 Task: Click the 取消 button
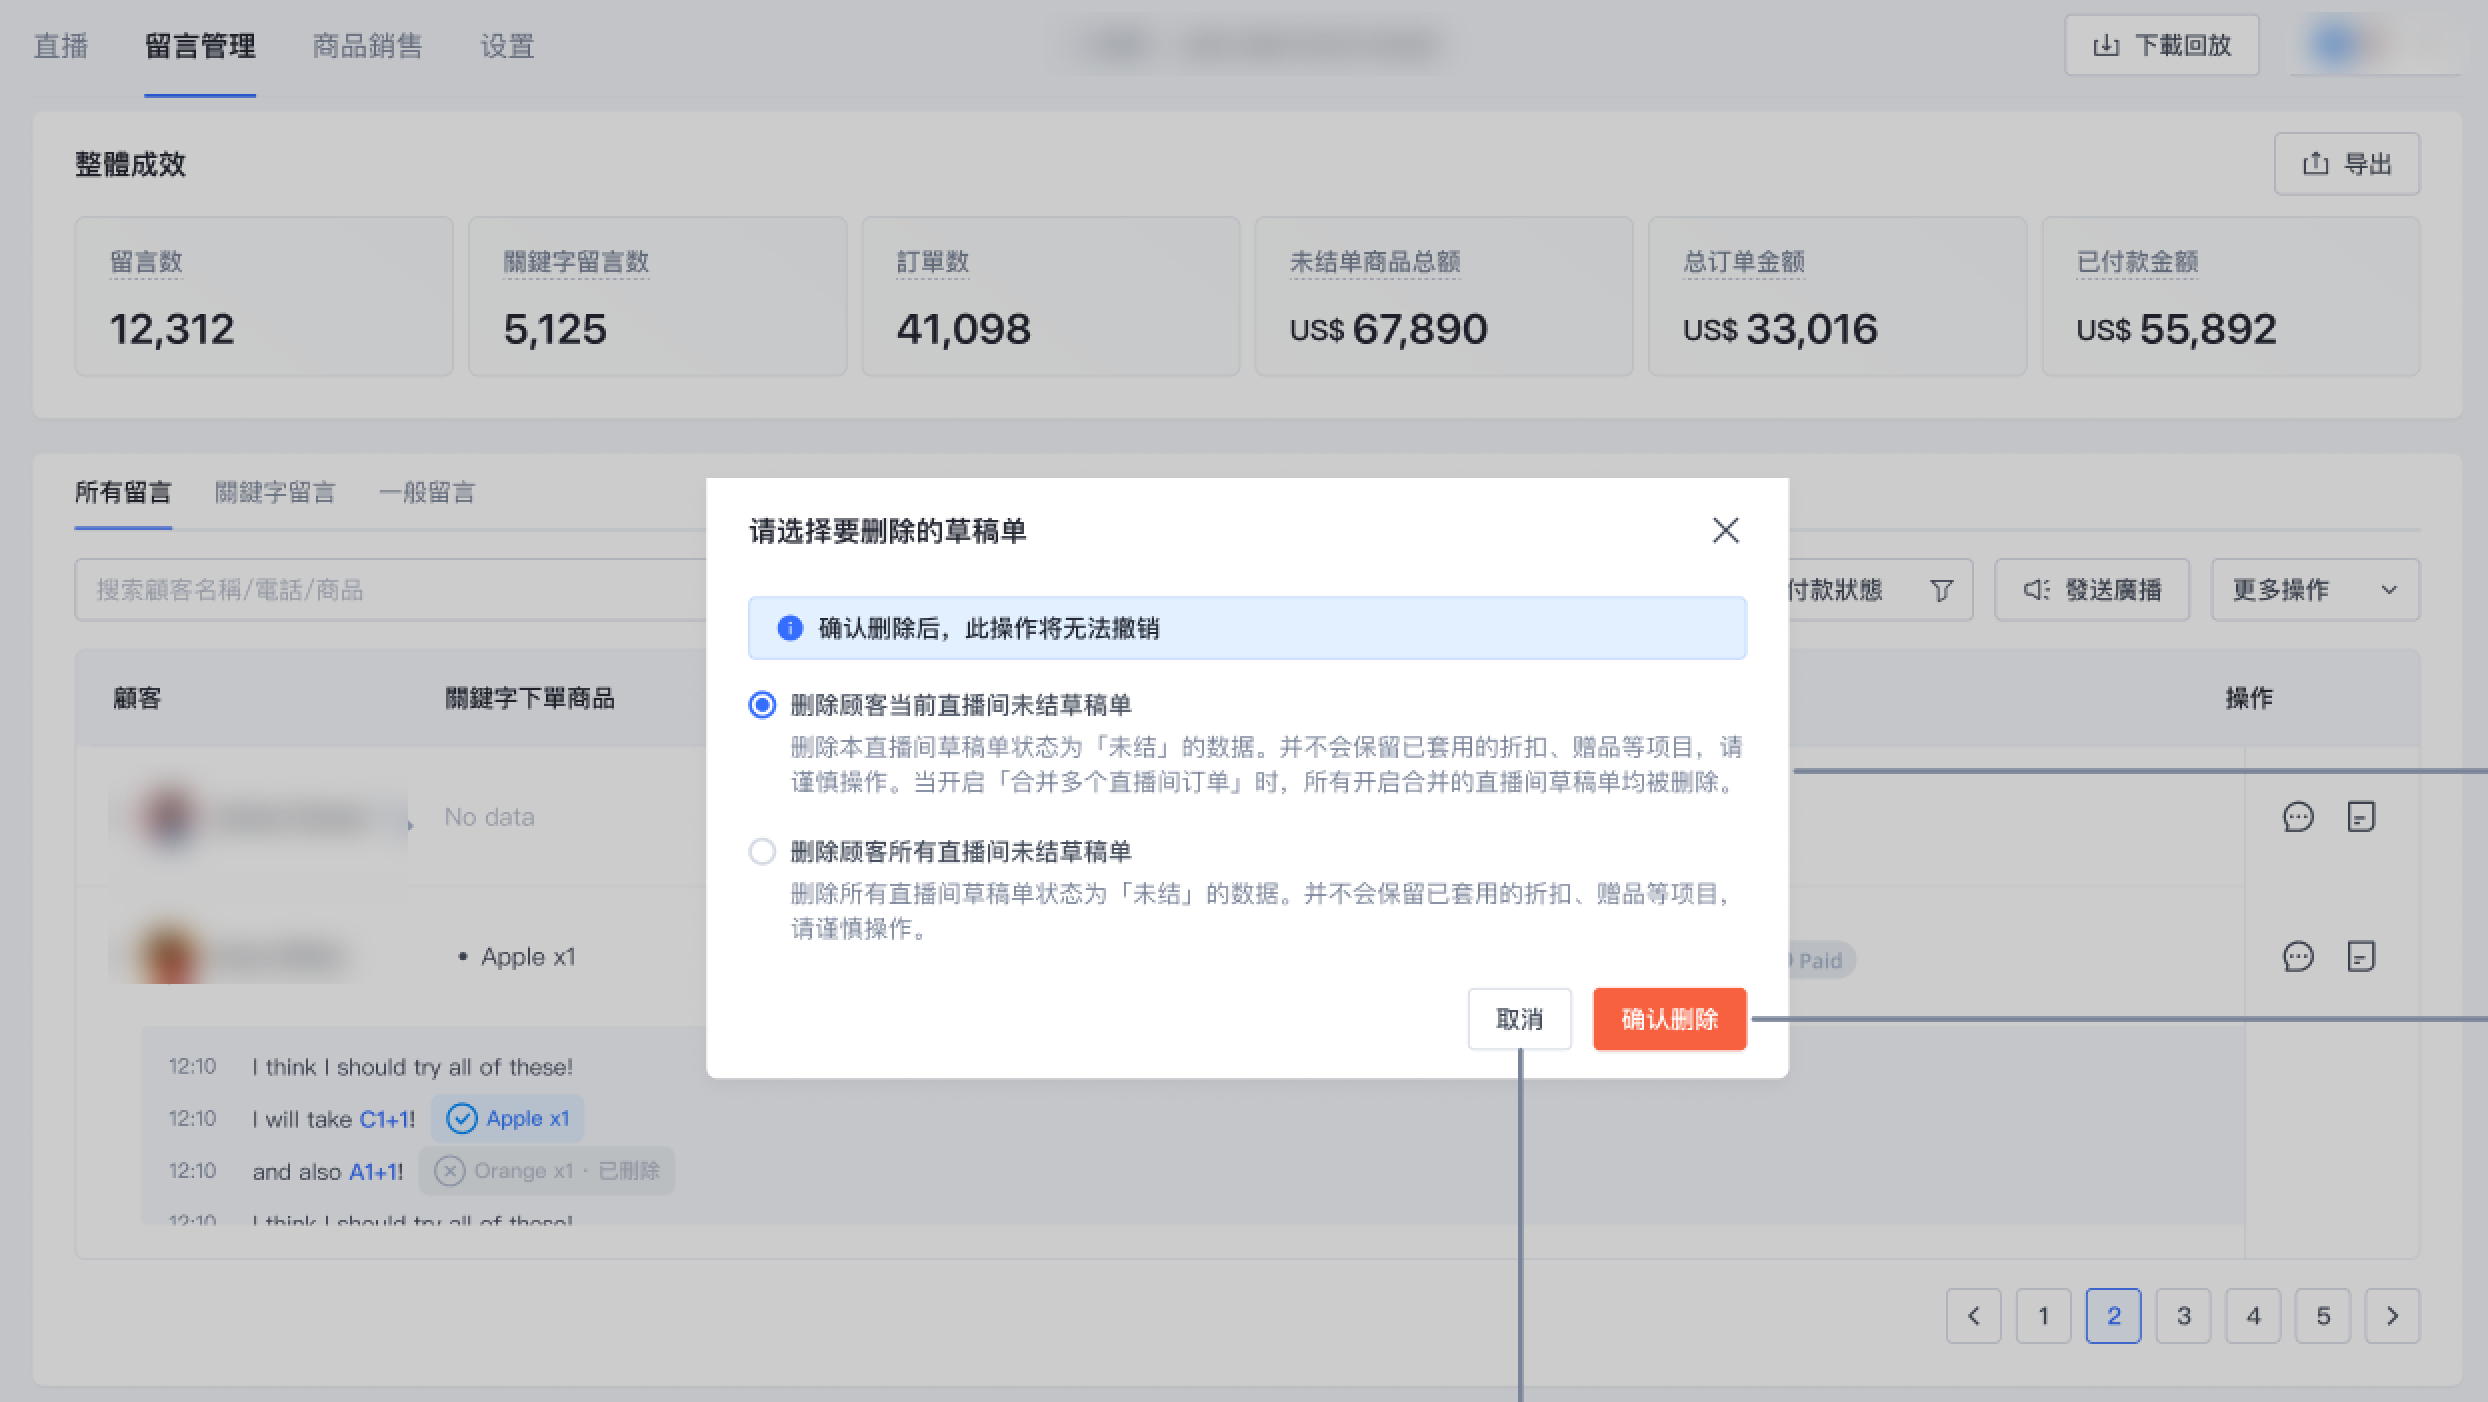click(x=1519, y=1019)
